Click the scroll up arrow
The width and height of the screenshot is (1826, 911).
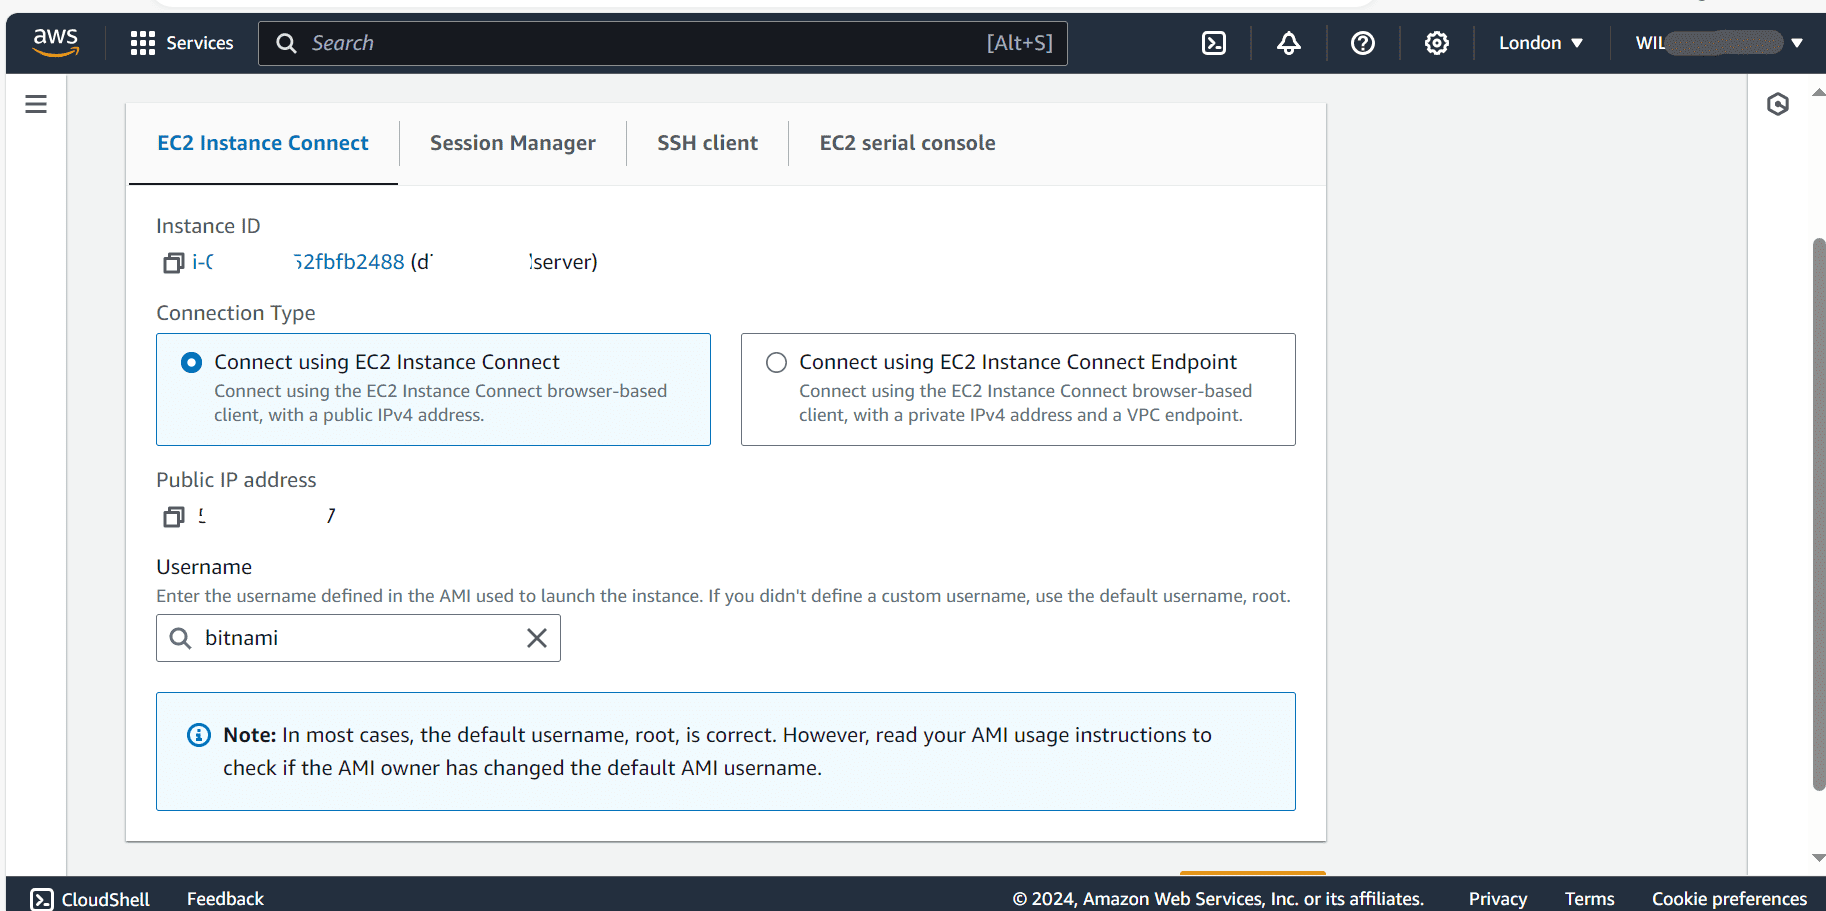1819,92
